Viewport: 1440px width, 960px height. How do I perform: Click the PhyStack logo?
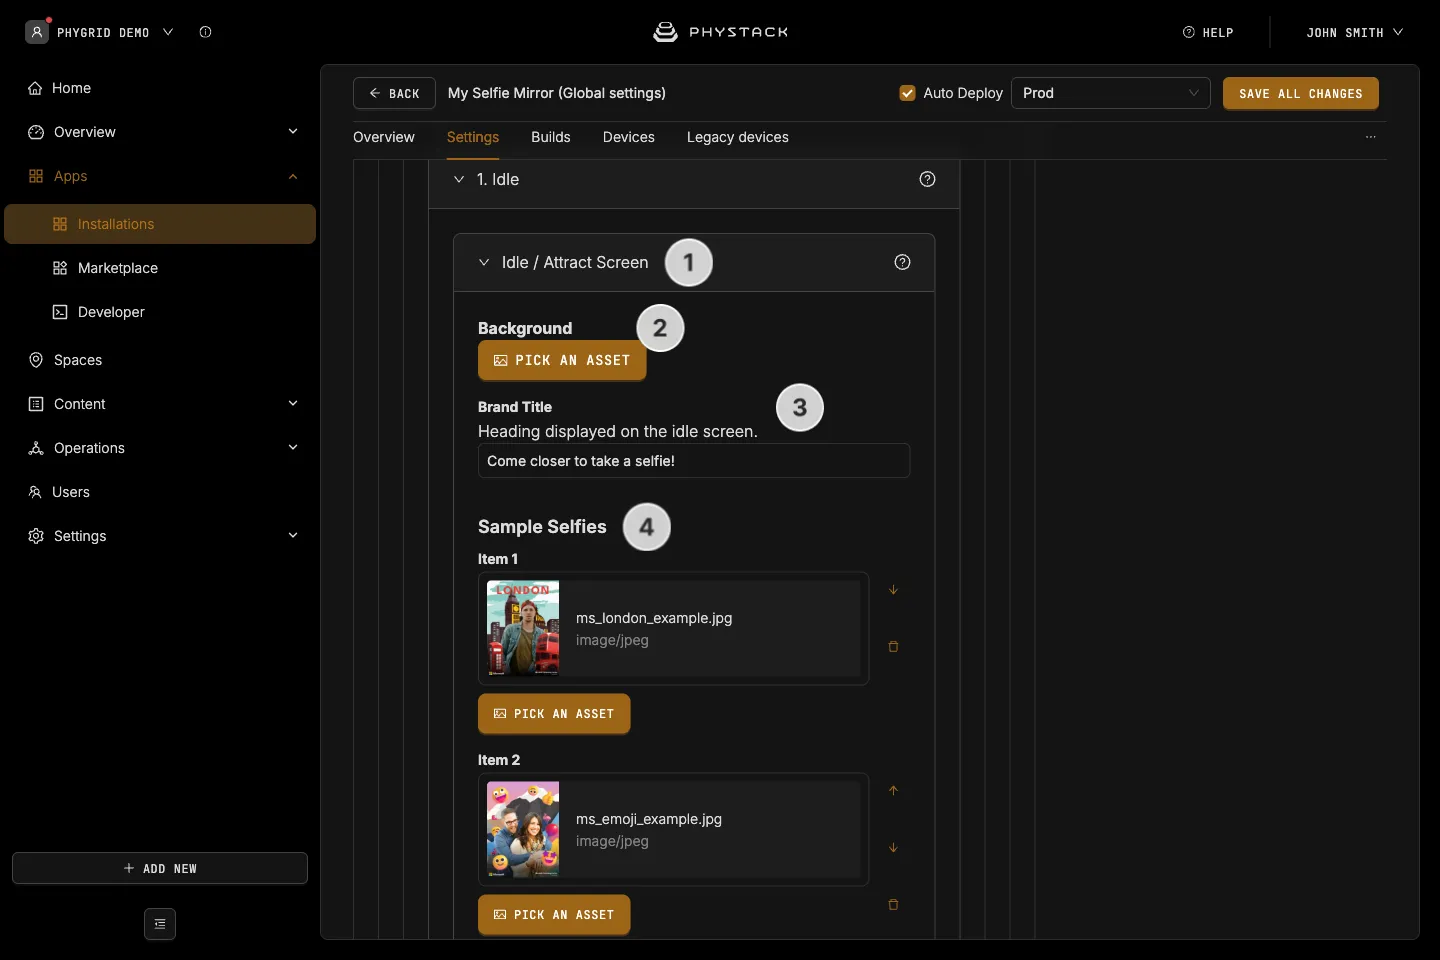720,32
